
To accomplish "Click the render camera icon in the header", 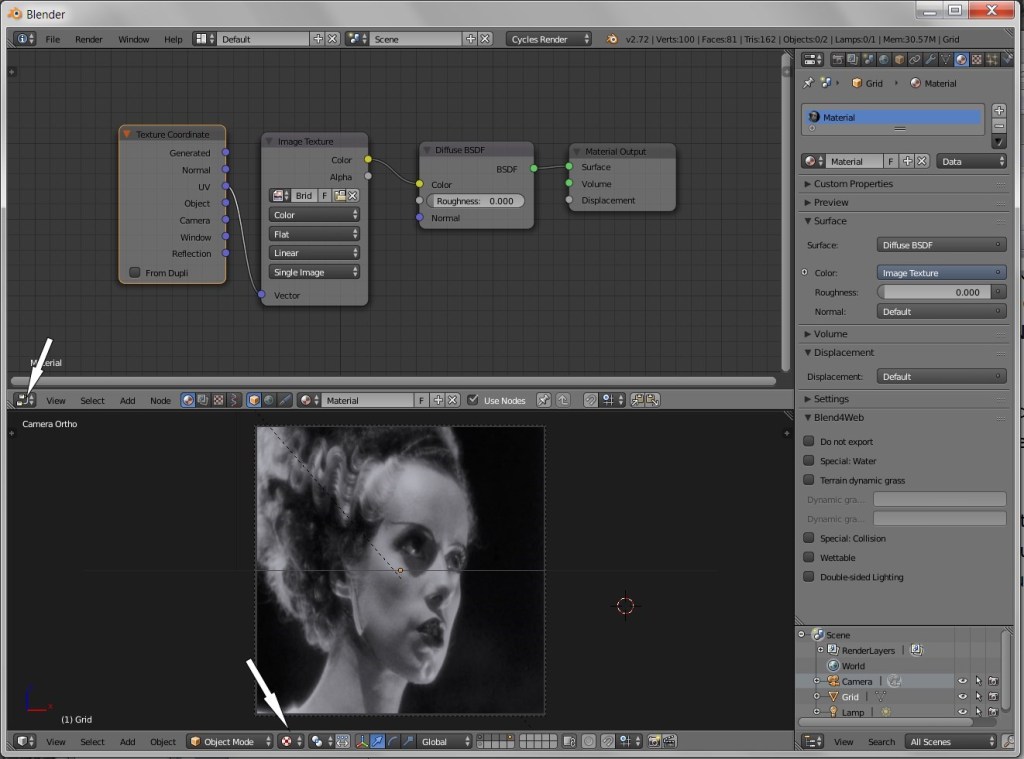I will click(x=652, y=741).
